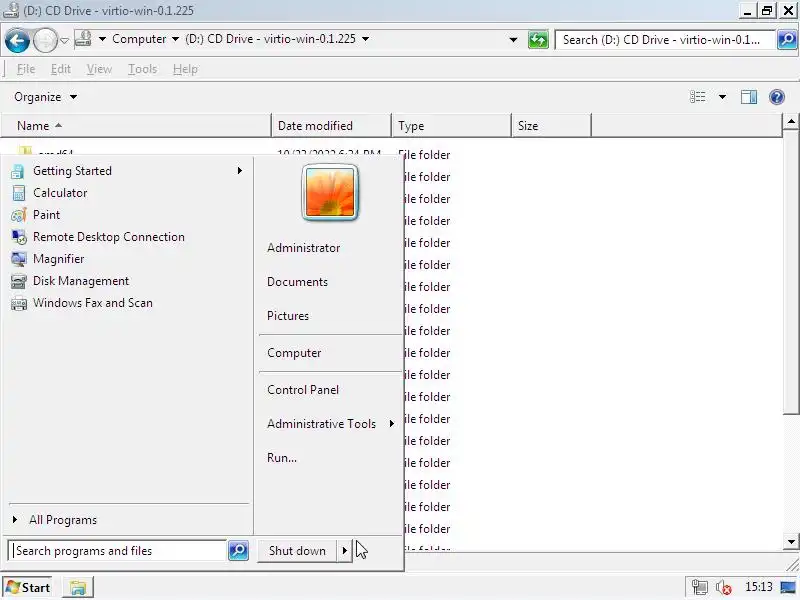Sort by Size column header
The image size is (800, 600).
pos(551,126)
